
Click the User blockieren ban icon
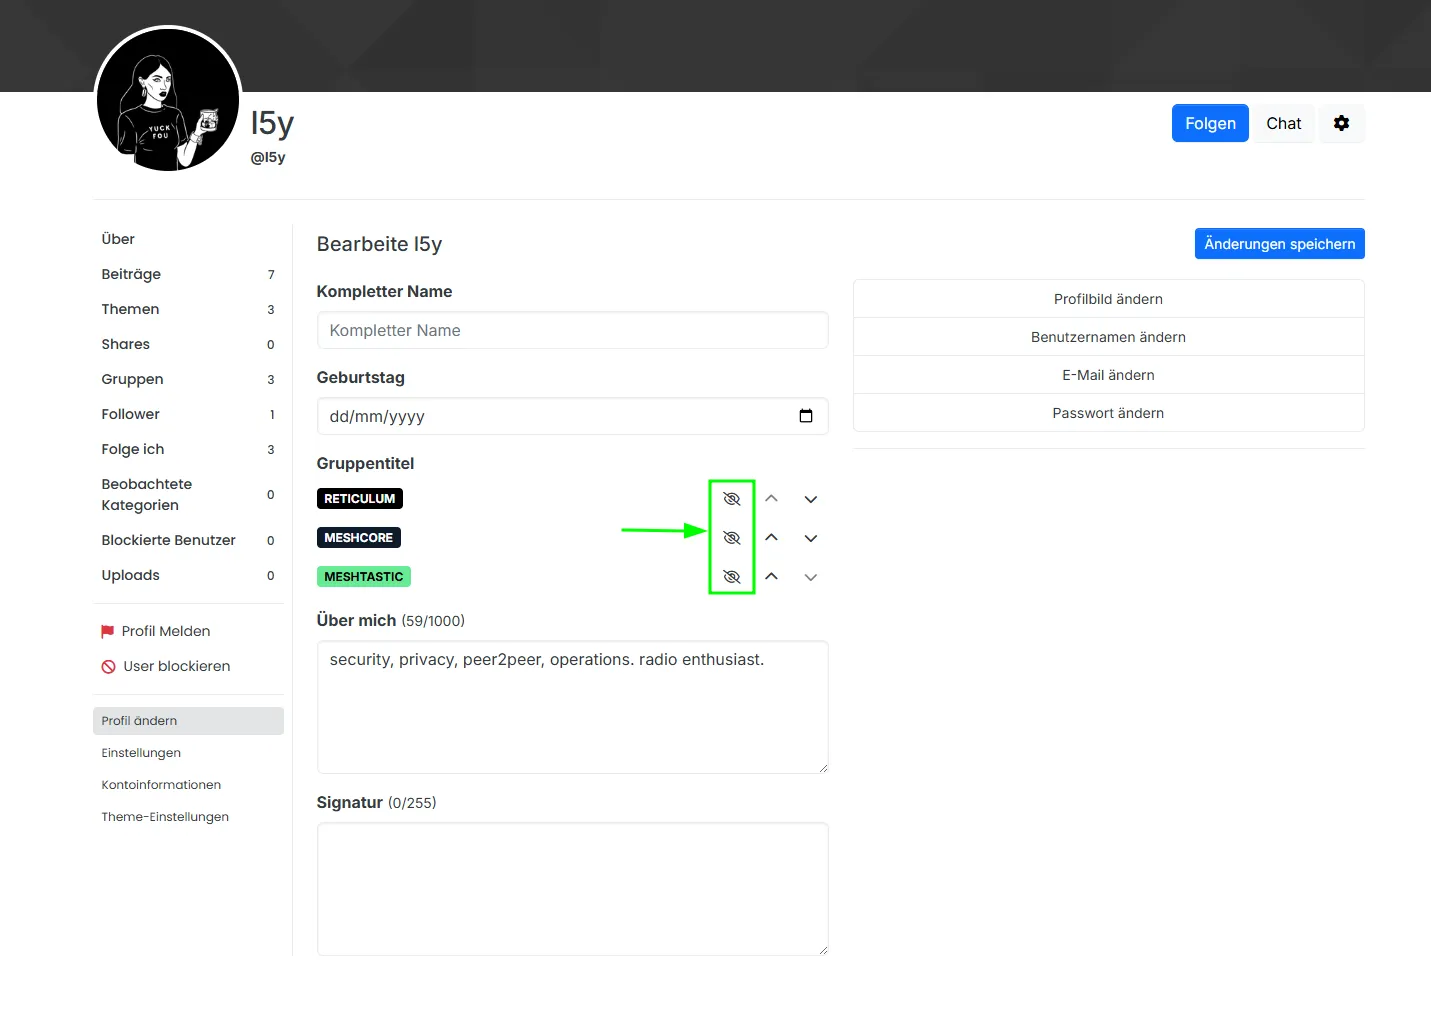109,667
